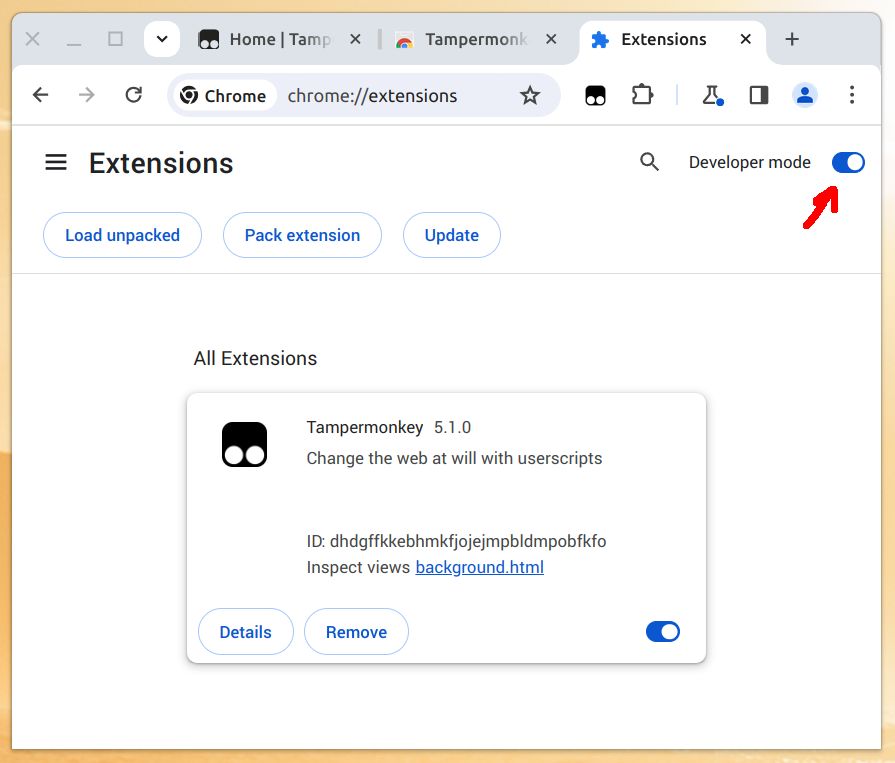Switch to Home | Tampermonkey tab
This screenshot has height=763, width=895.
point(279,39)
